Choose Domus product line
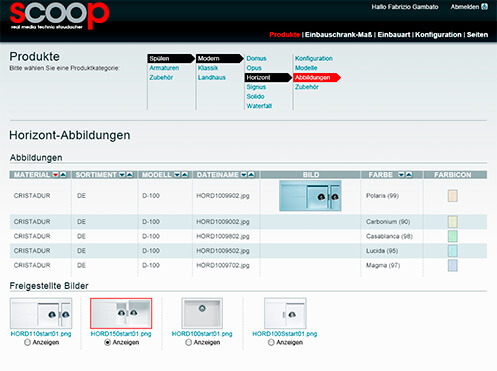Screen dimensions: 497x371 [x=256, y=58]
